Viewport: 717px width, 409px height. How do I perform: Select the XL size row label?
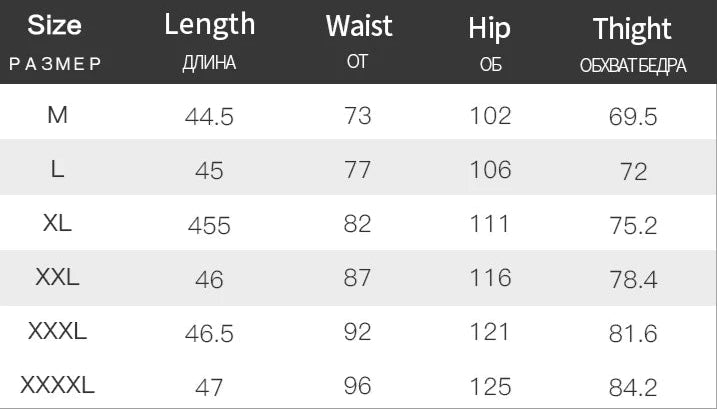tap(57, 224)
